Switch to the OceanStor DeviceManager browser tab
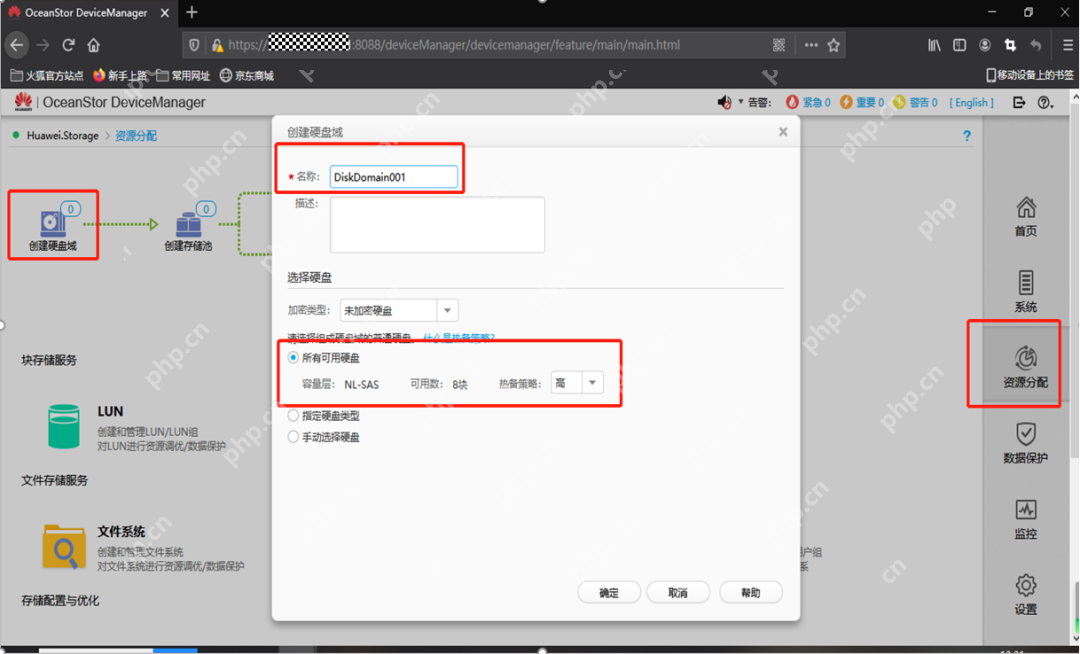Image resolution: width=1080 pixels, height=654 pixels. [x=85, y=14]
